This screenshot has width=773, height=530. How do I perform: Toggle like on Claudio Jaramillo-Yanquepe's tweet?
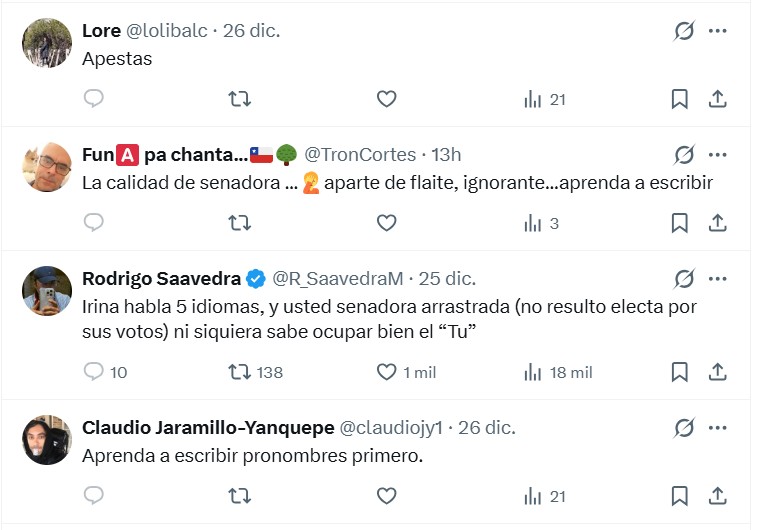(x=387, y=496)
